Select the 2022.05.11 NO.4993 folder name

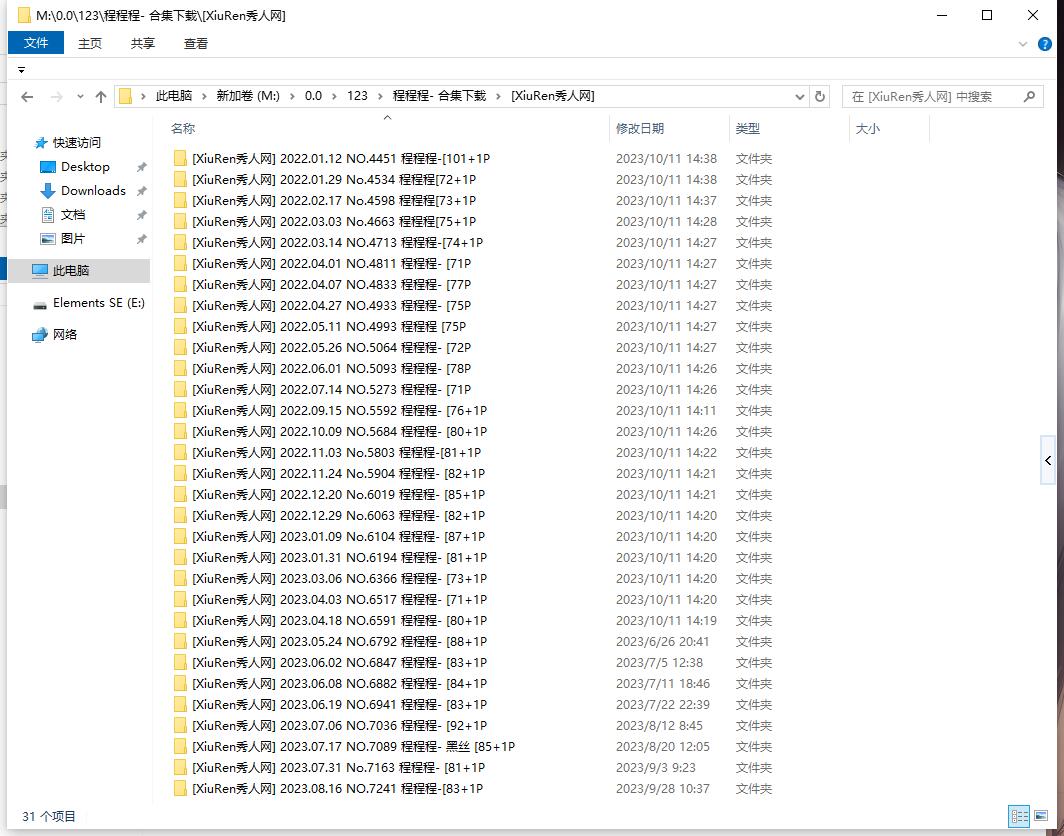click(x=329, y=326)
